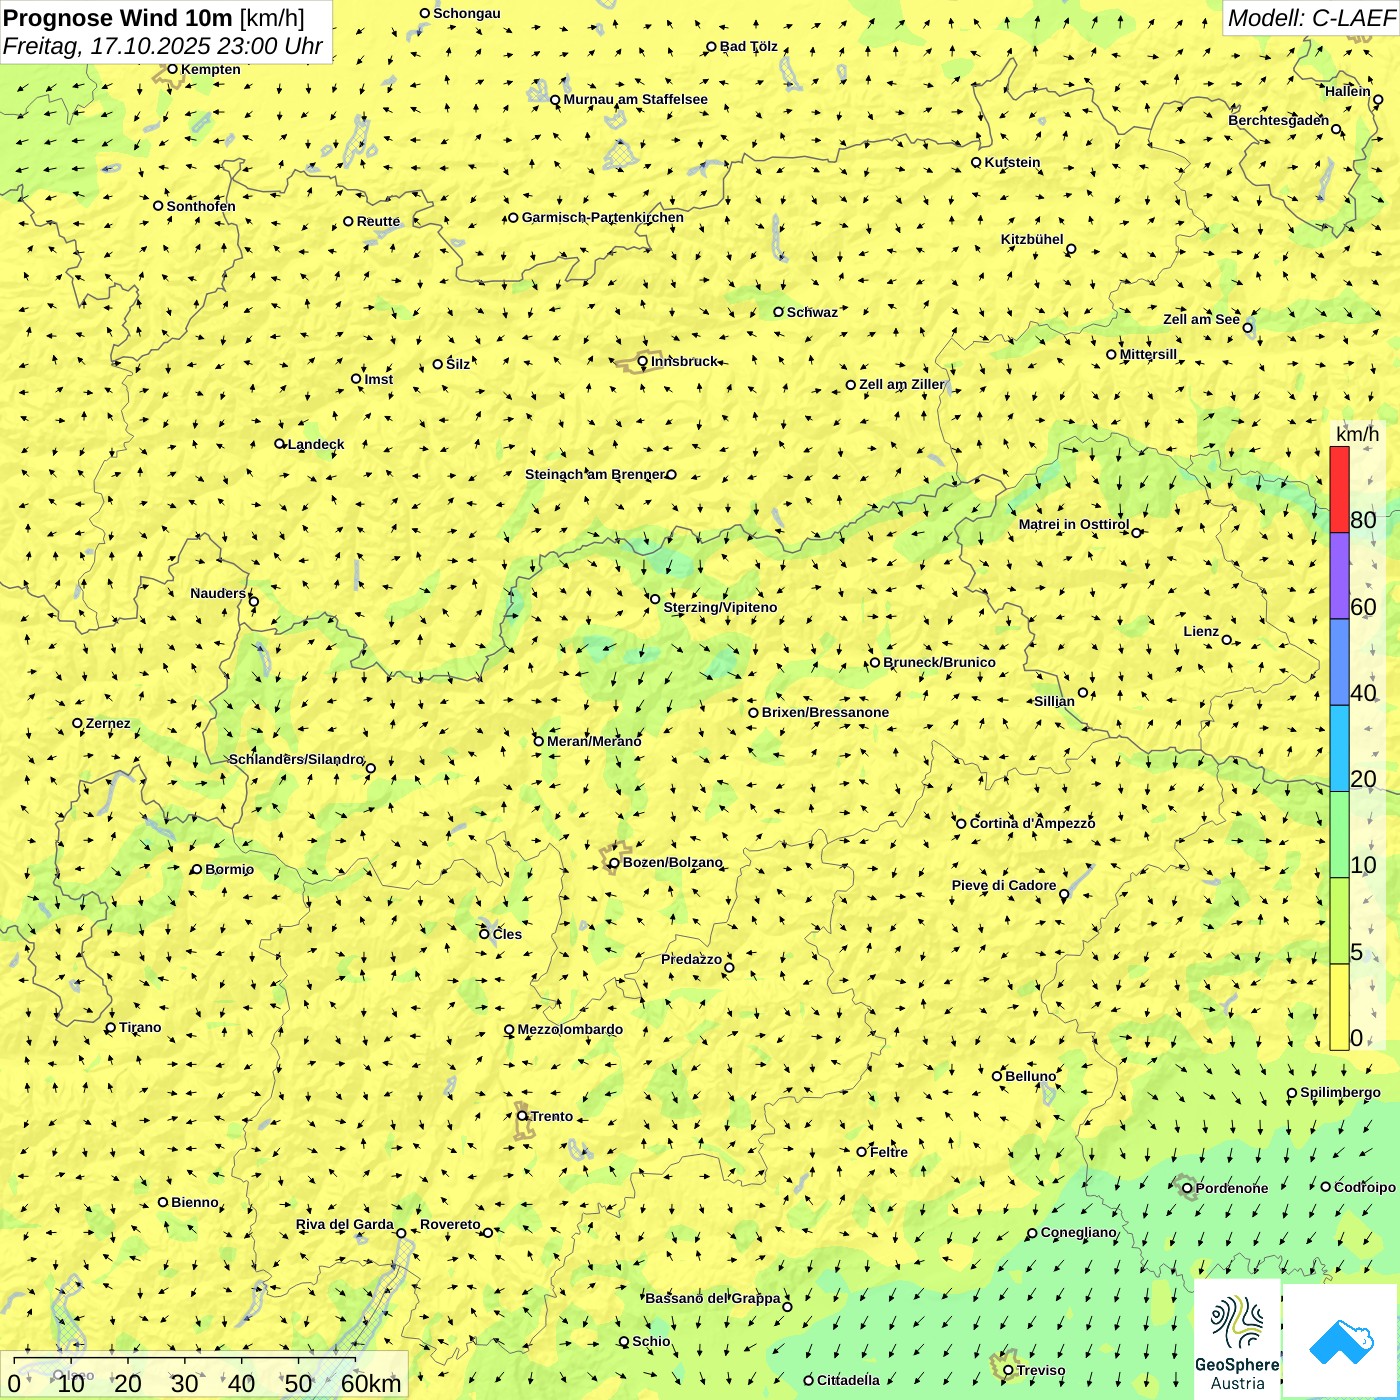This screenshot has height=1400, width=1400.
Task: Click the 'Sterzing/Vipiteno' label
Action: [x=720, y=607]
